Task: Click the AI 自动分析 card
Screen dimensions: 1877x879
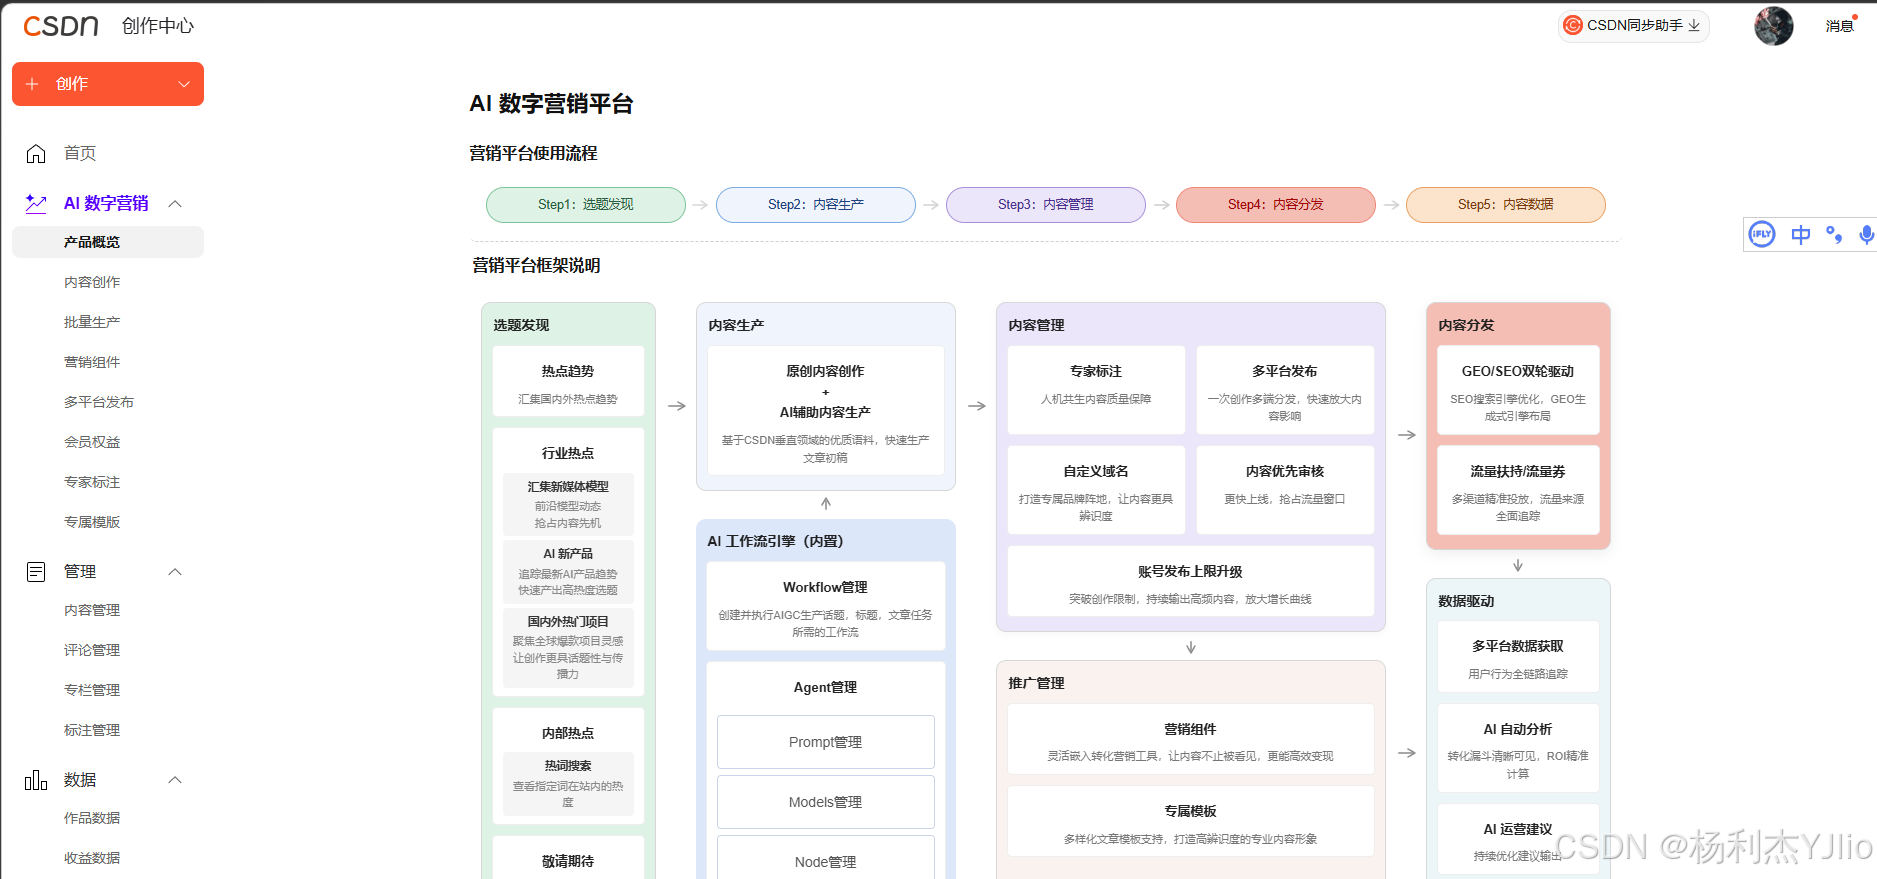Action: point(1518,748)
